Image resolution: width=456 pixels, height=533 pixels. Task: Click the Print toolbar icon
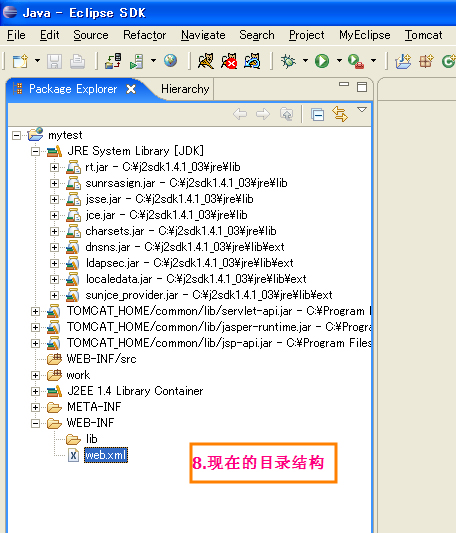pyautogui.click(x=77, y=62)
